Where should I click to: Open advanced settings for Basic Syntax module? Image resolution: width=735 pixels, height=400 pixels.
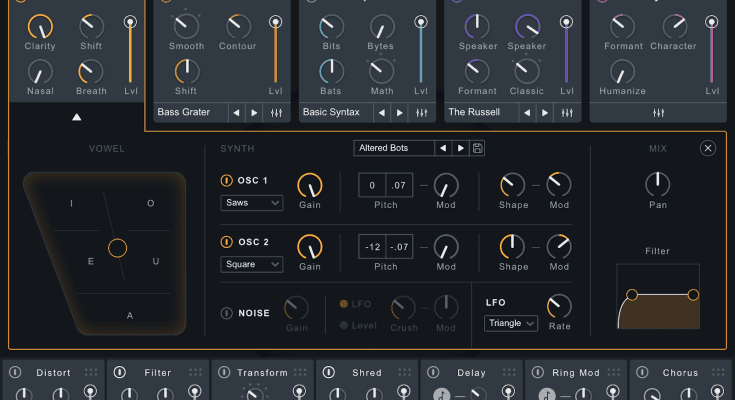click(x=422, y=112)
